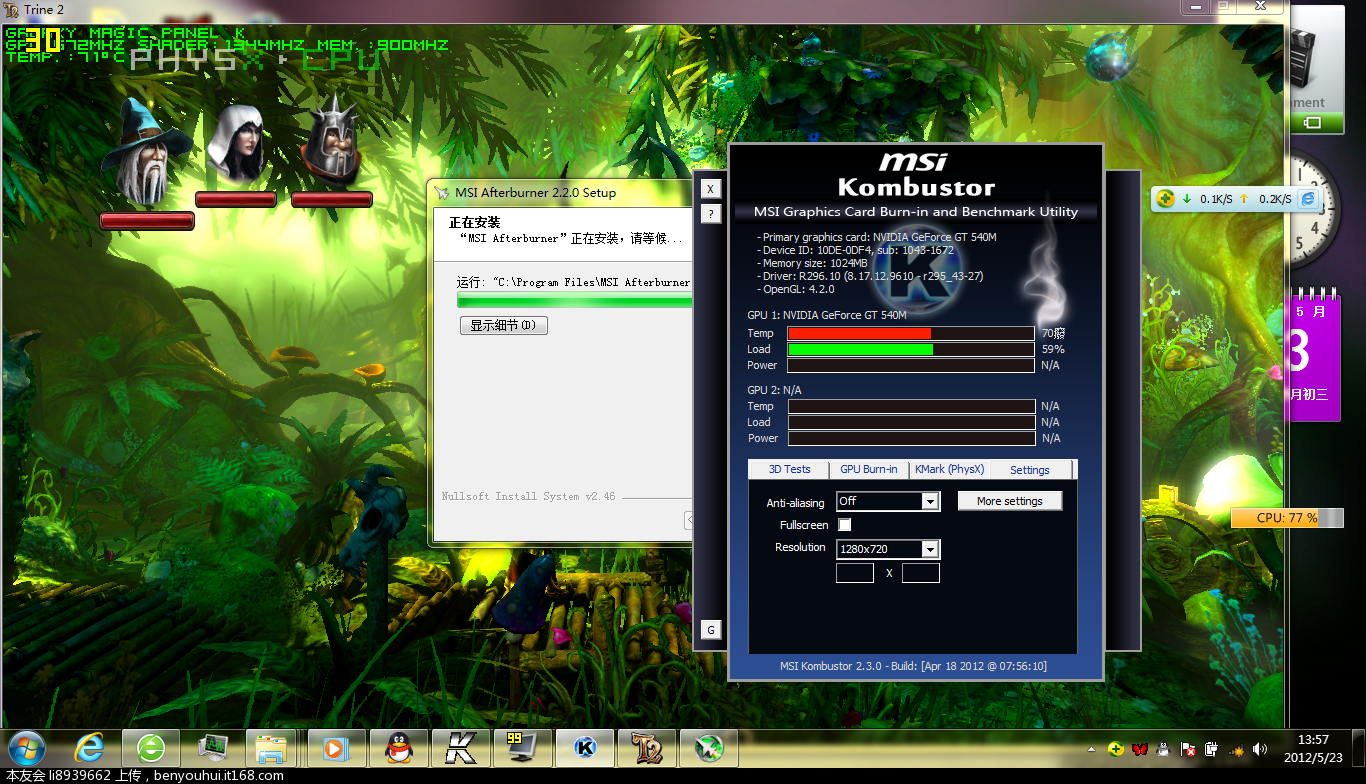Click the Nullsoft Install System v2.46 text
1366x784 pixels.
tap(529, 496)
